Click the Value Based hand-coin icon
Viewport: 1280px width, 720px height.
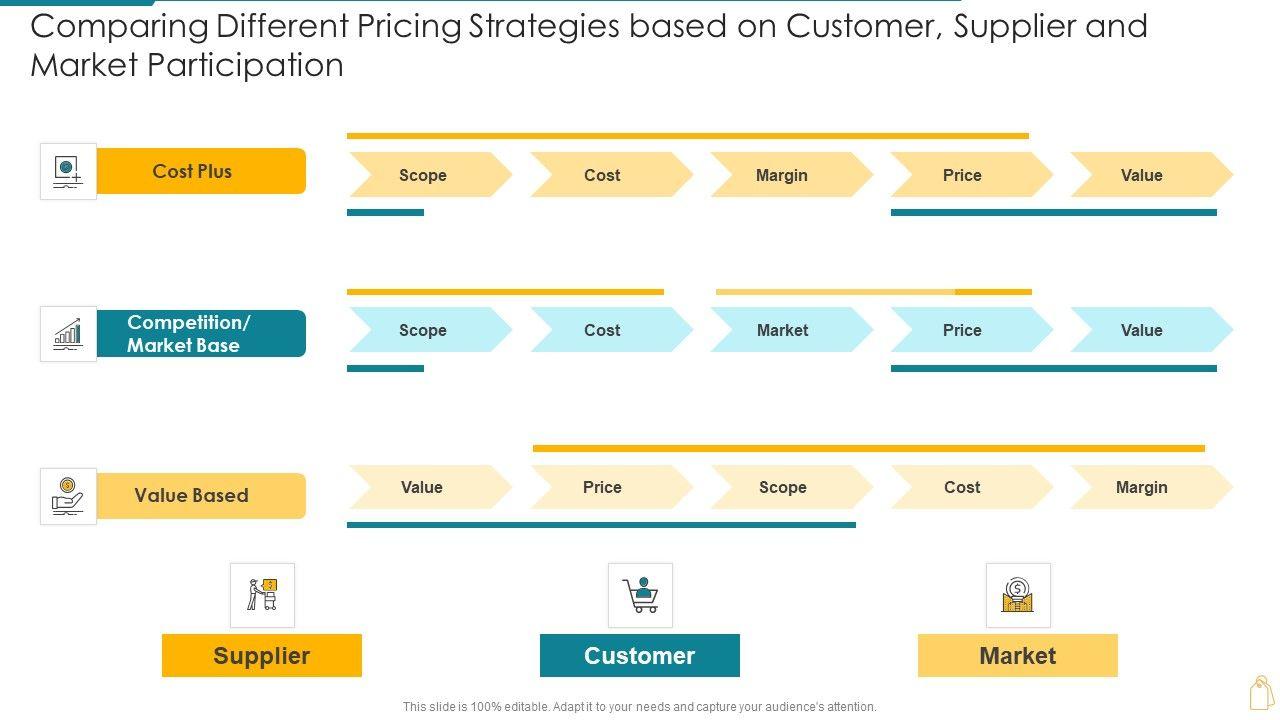point(68,495)
